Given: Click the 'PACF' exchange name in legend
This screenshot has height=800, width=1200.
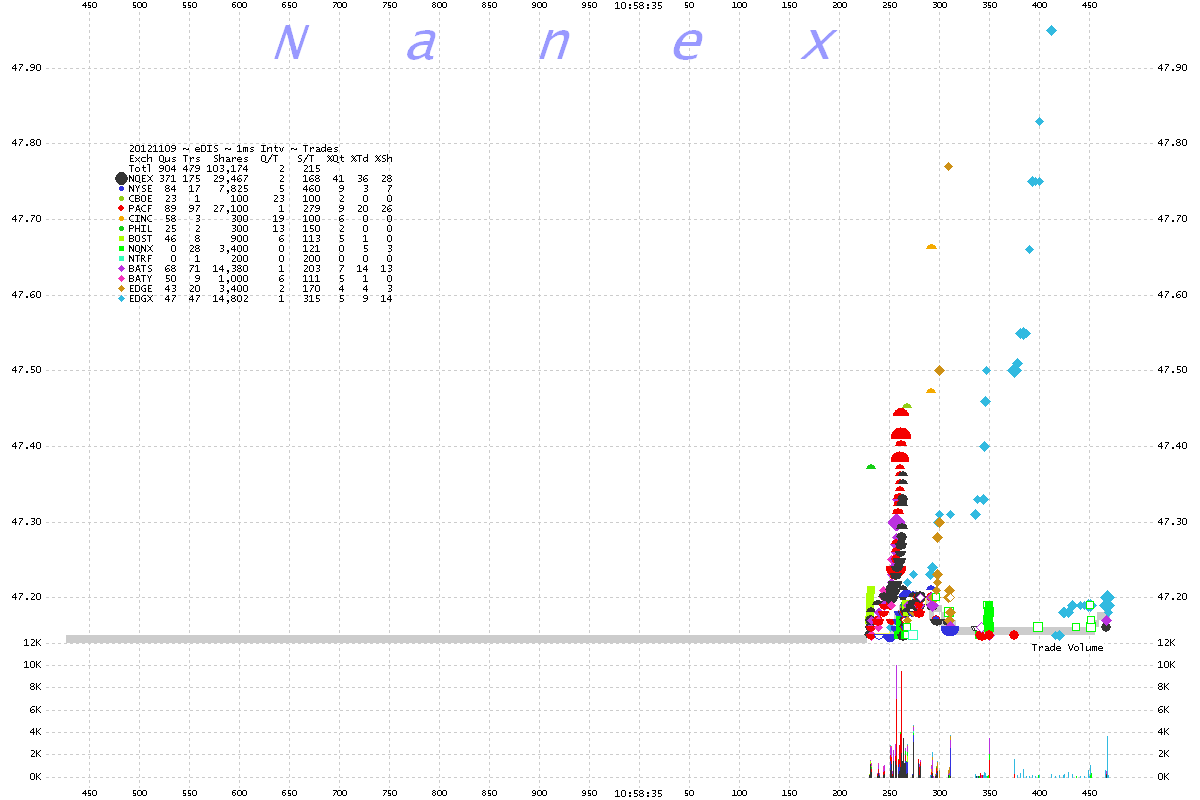Looking at the screenshot, I should pyautogui.click(x=141, y=208).
